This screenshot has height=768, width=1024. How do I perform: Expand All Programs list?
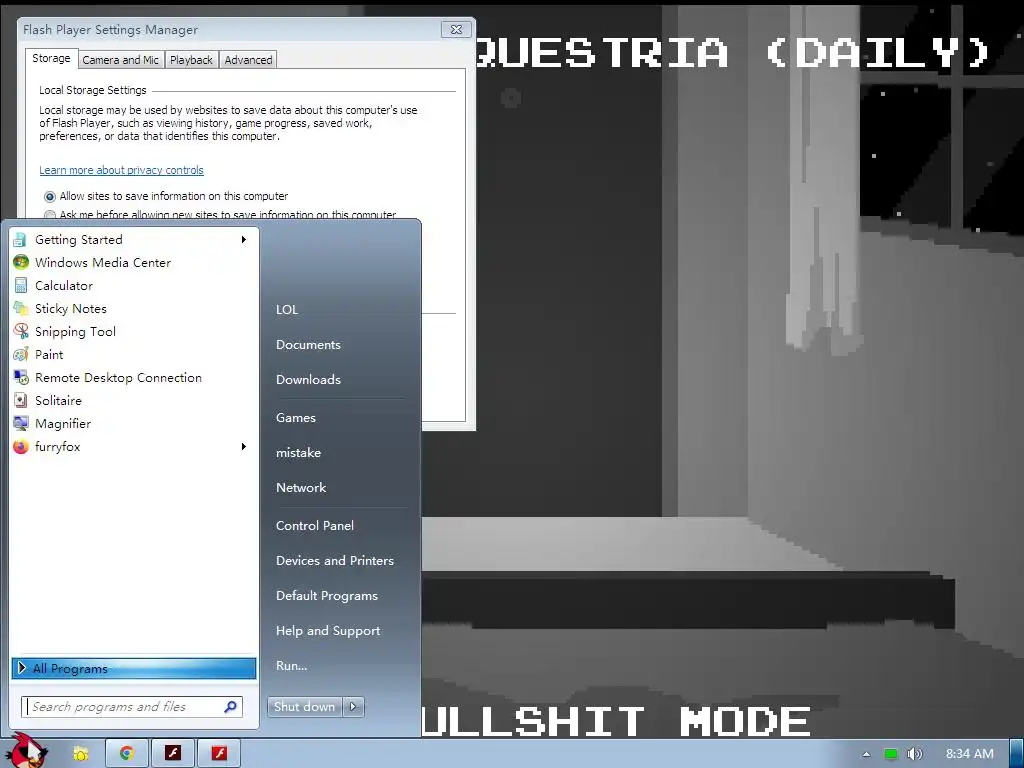(134, 668)
